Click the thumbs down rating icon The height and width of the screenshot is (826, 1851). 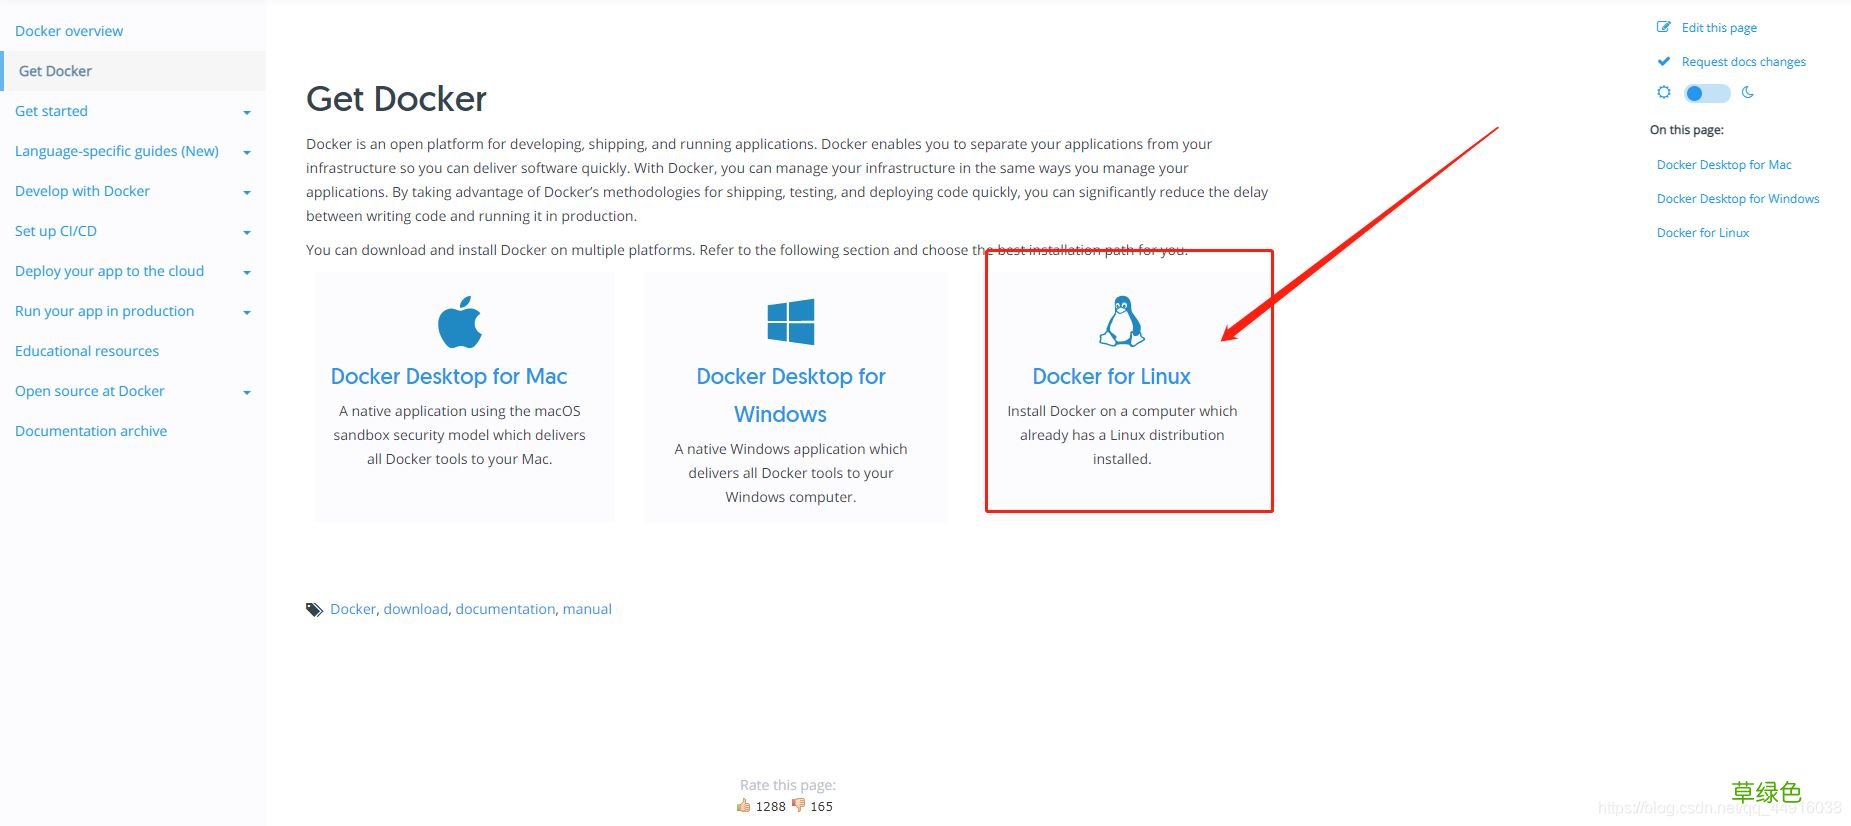coord(798,805)
